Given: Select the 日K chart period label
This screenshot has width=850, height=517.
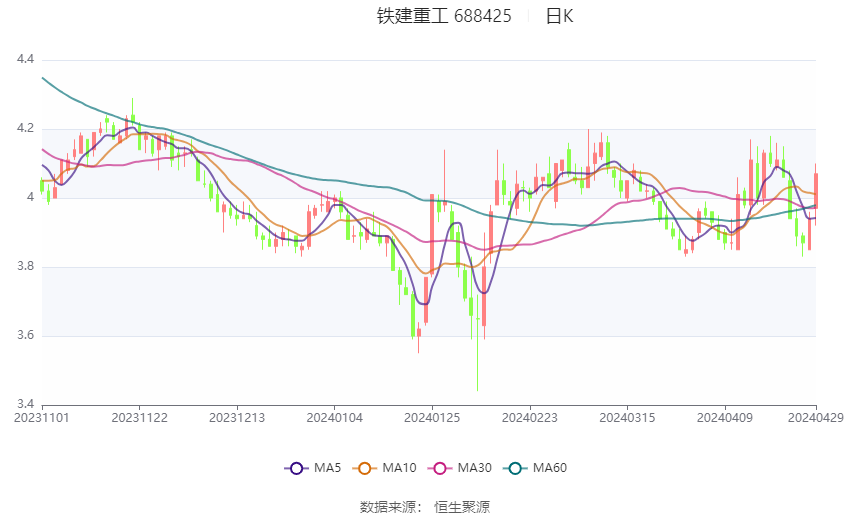Looking at the screenshot, I should [x=559, y=16].
